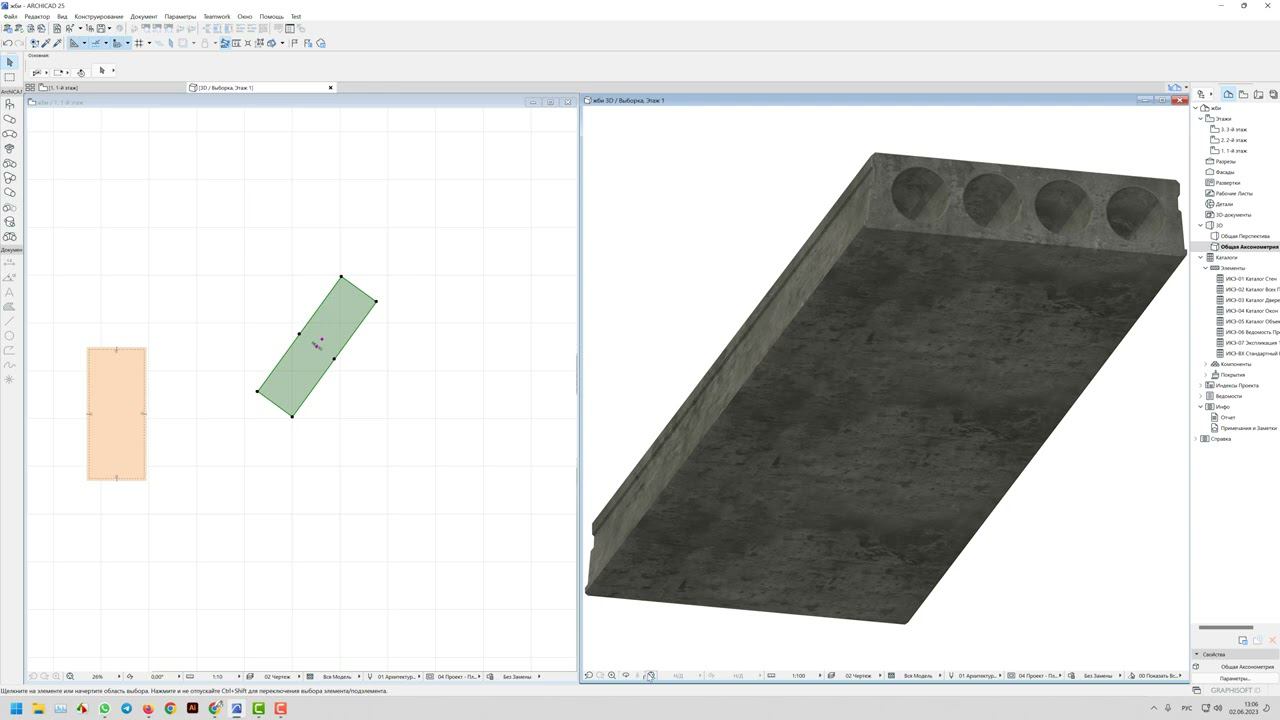Open the Teamwork menu
This screenshot has height=720, width=1280.
click(x=216, y=17)
